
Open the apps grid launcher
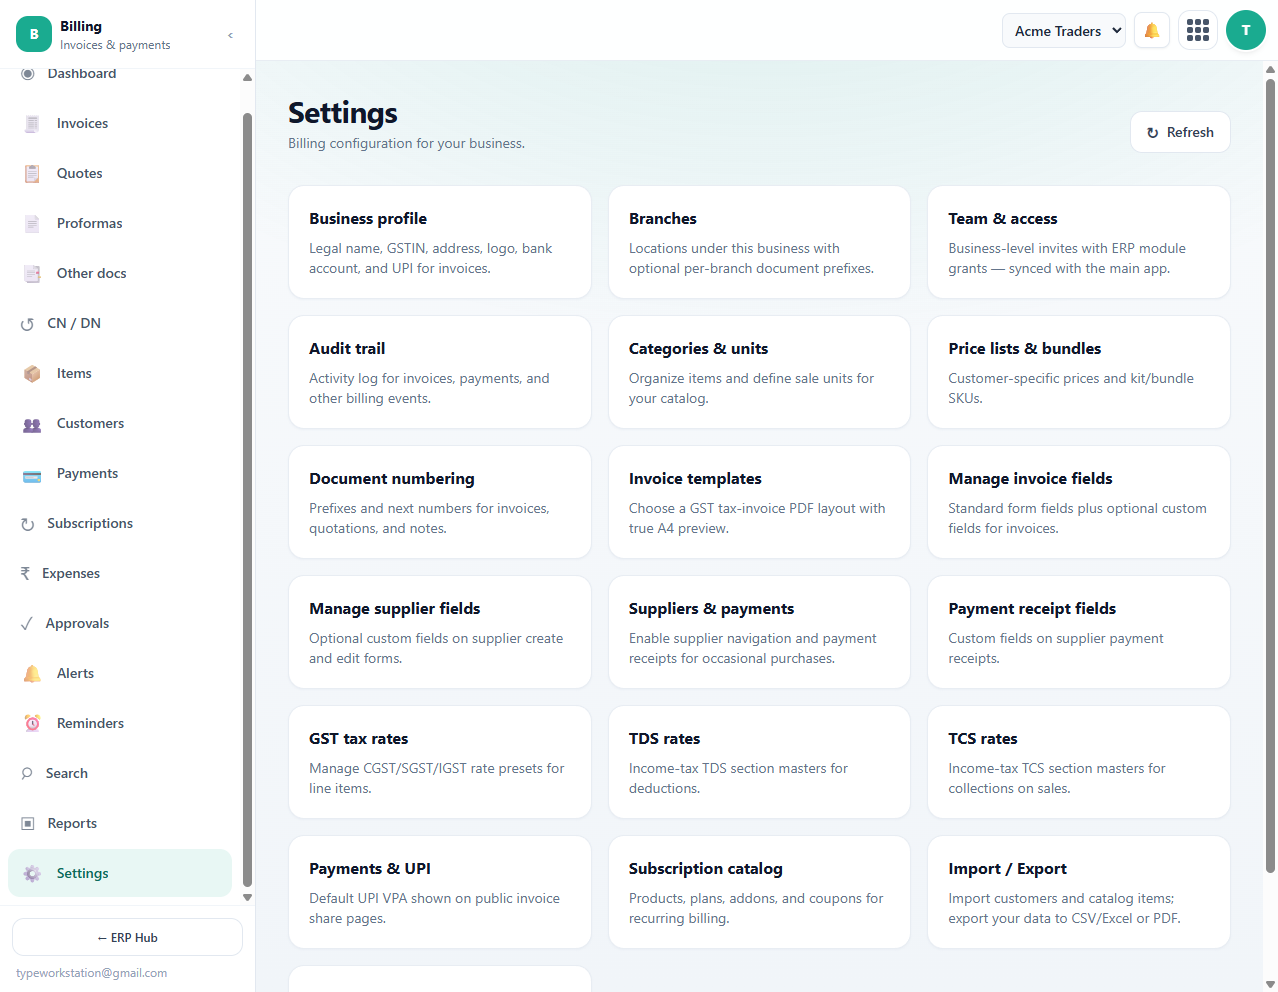click(1198, 31)
